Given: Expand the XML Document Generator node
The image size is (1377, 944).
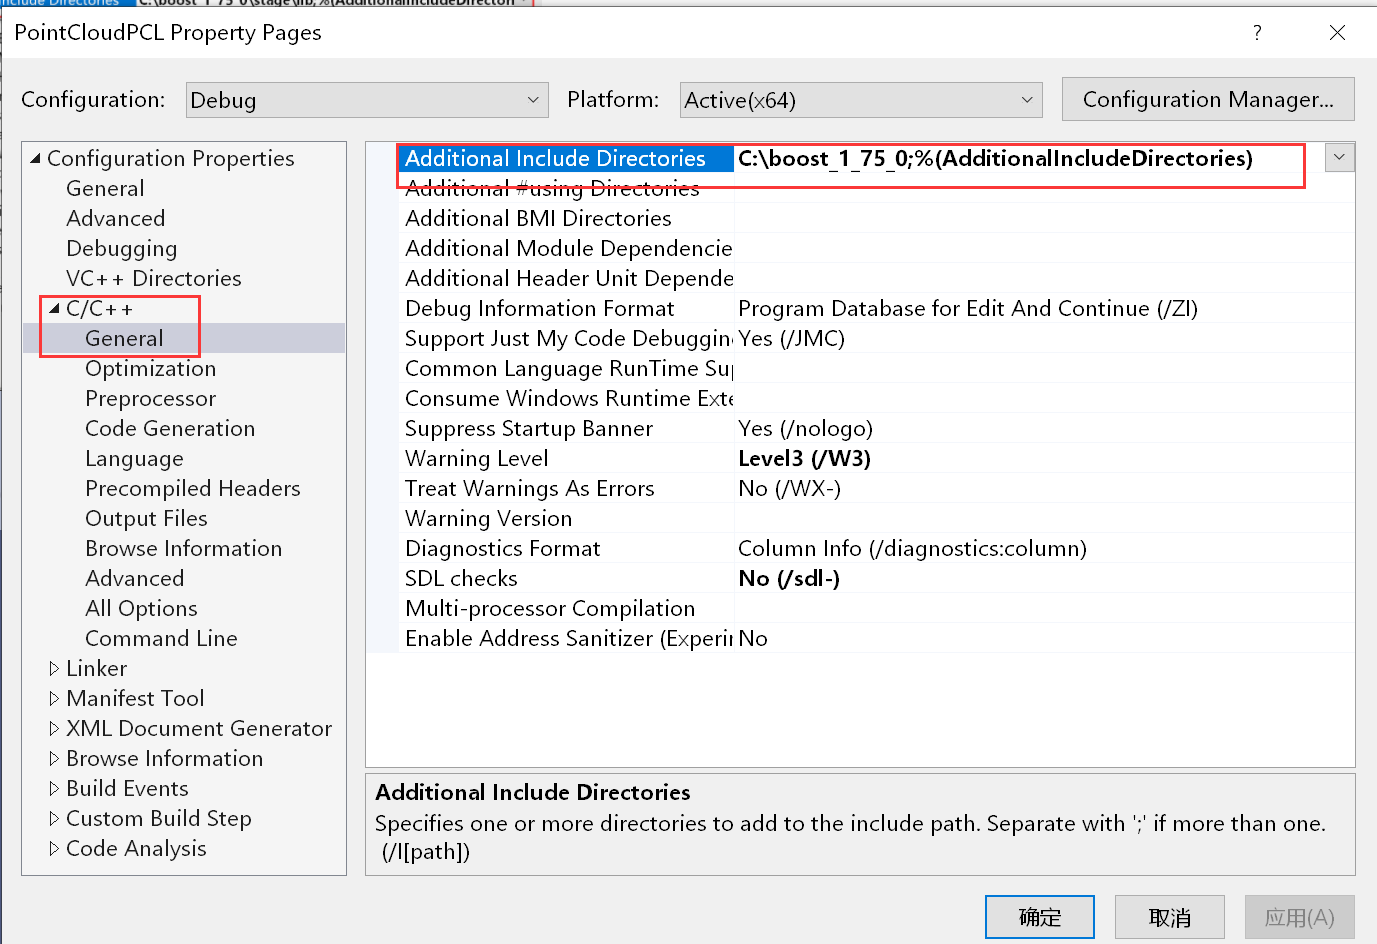Looking at the screenshot, I should (56, 728).
